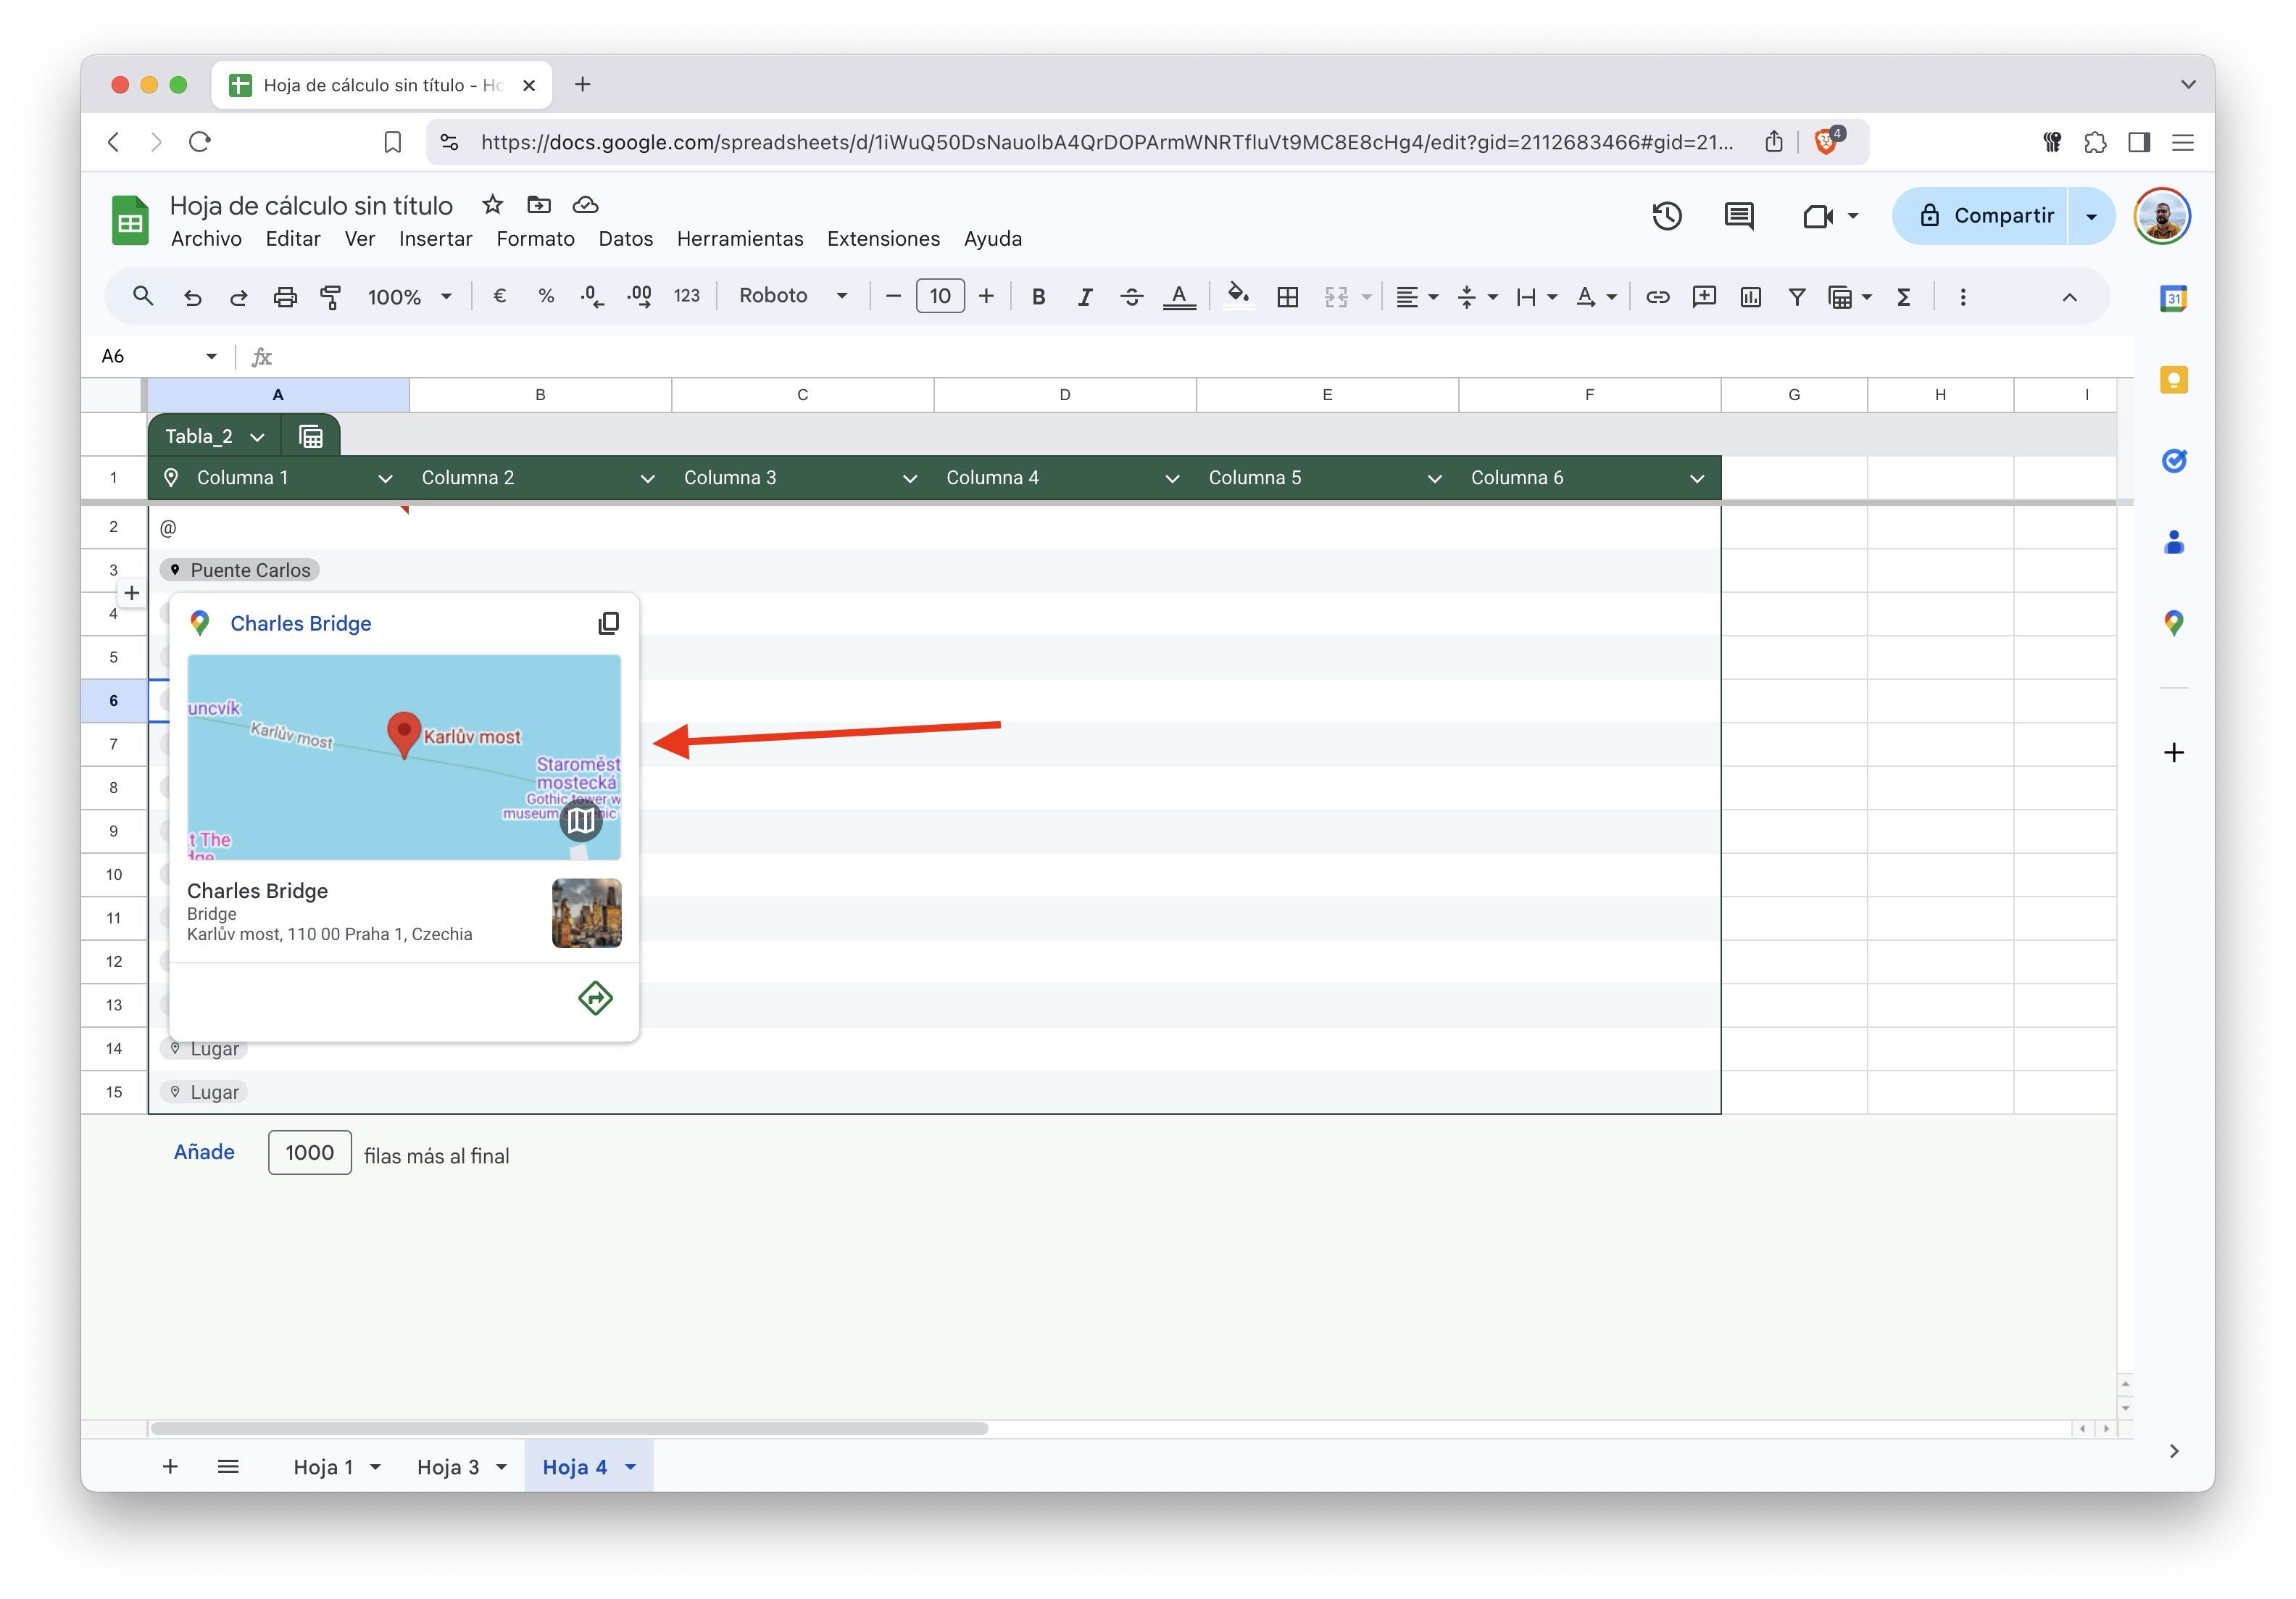
Task: View the cloud save status
Action: point(585,205)
